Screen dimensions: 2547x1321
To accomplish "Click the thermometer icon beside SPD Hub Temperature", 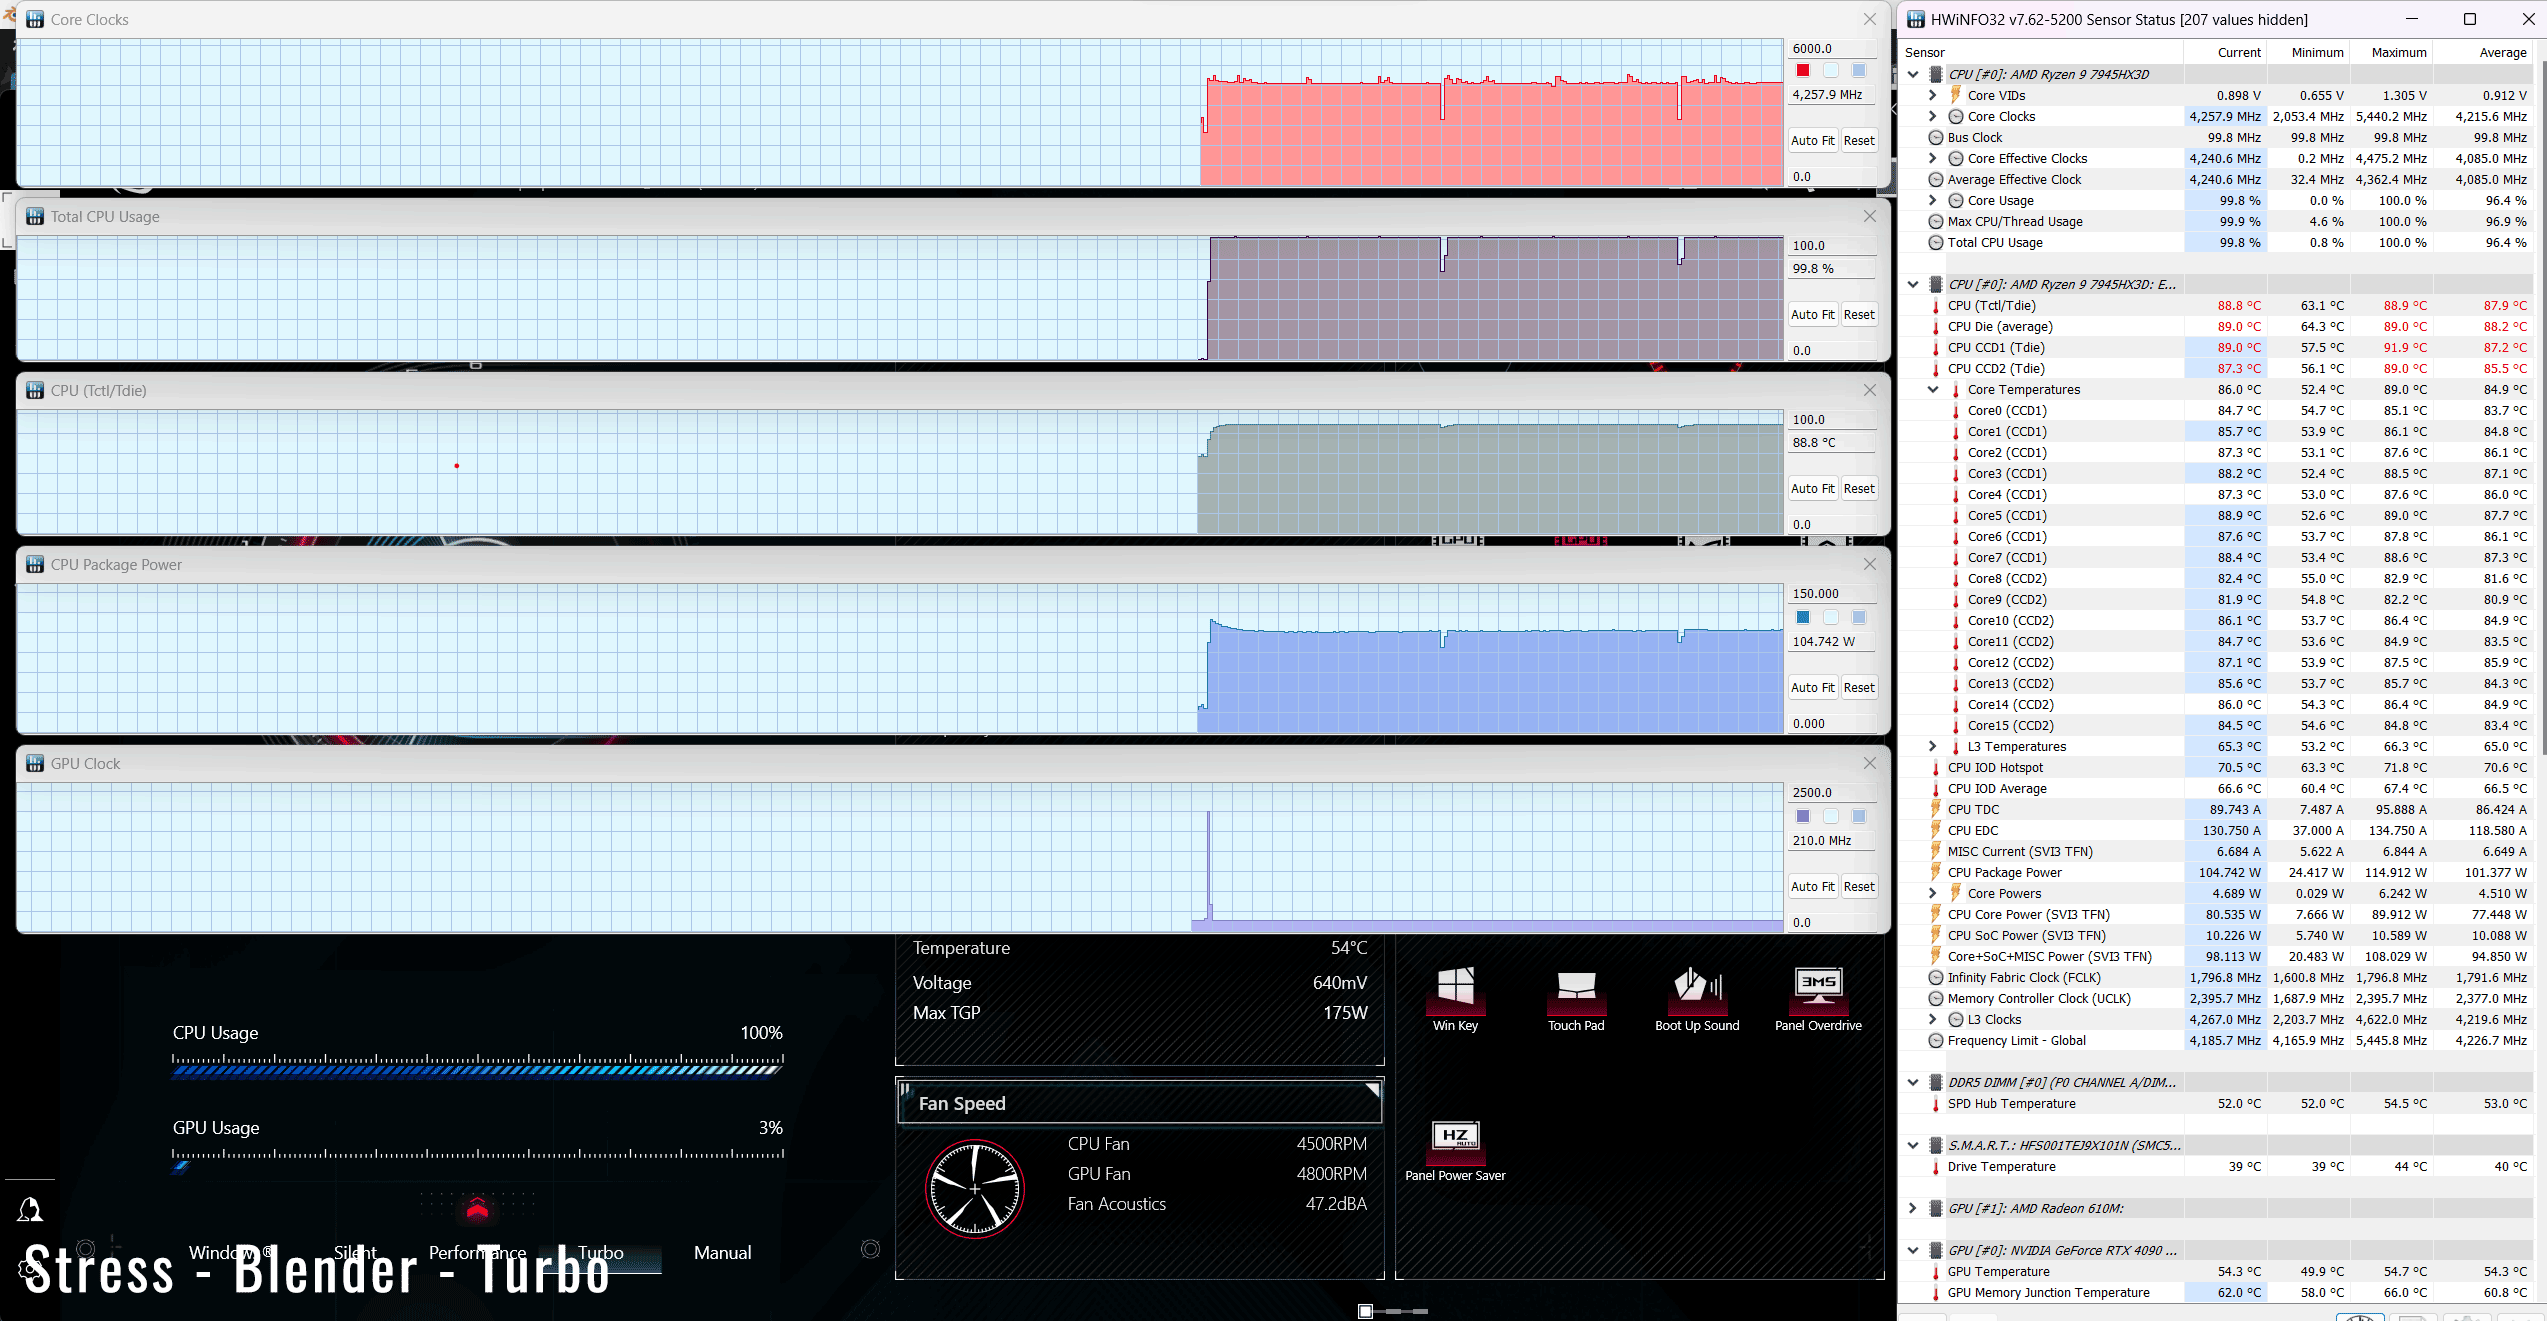I will (1936, 1103).
